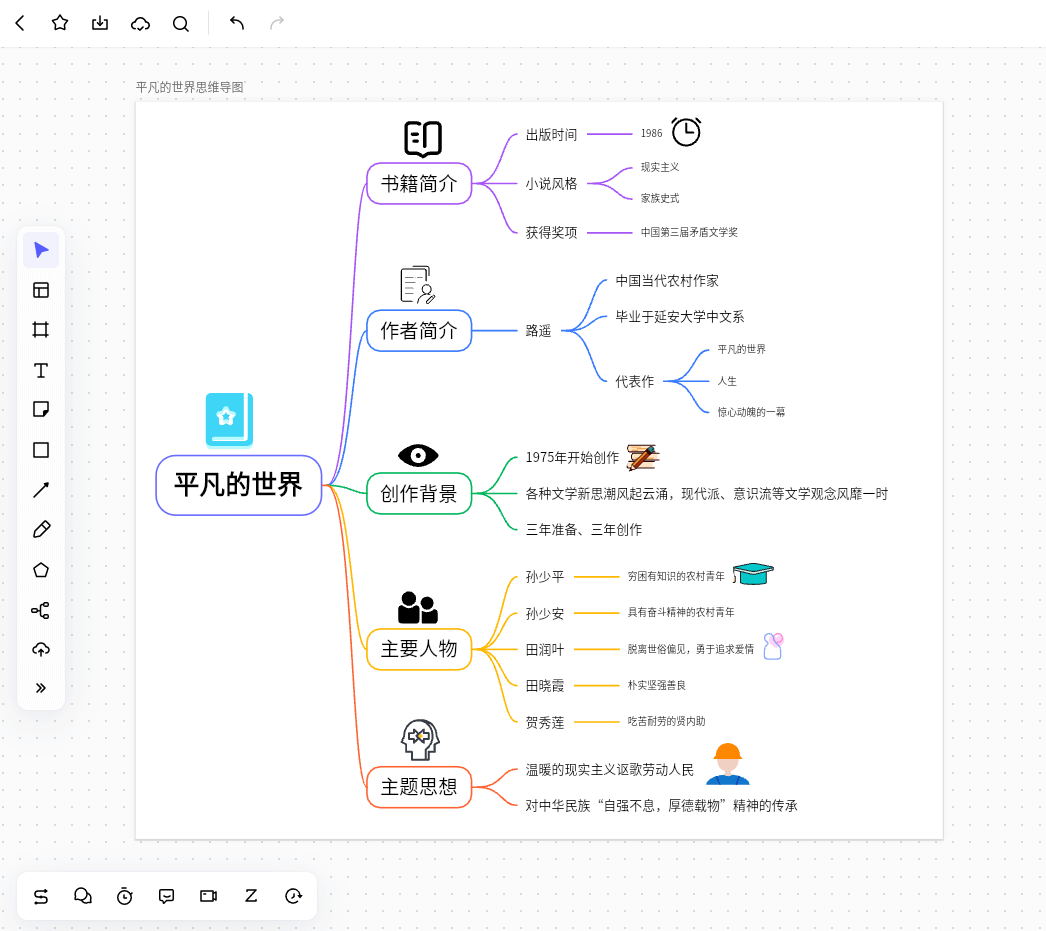Click the 贺秀莲 character node

(544, 722)
